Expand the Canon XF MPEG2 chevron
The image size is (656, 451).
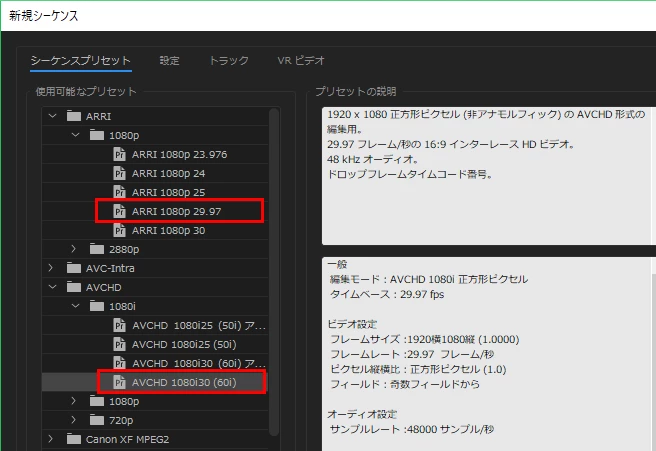51,439
